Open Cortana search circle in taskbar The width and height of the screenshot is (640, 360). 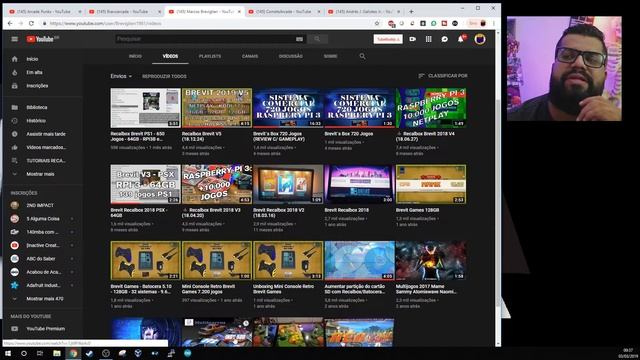[x=24, y=353]
